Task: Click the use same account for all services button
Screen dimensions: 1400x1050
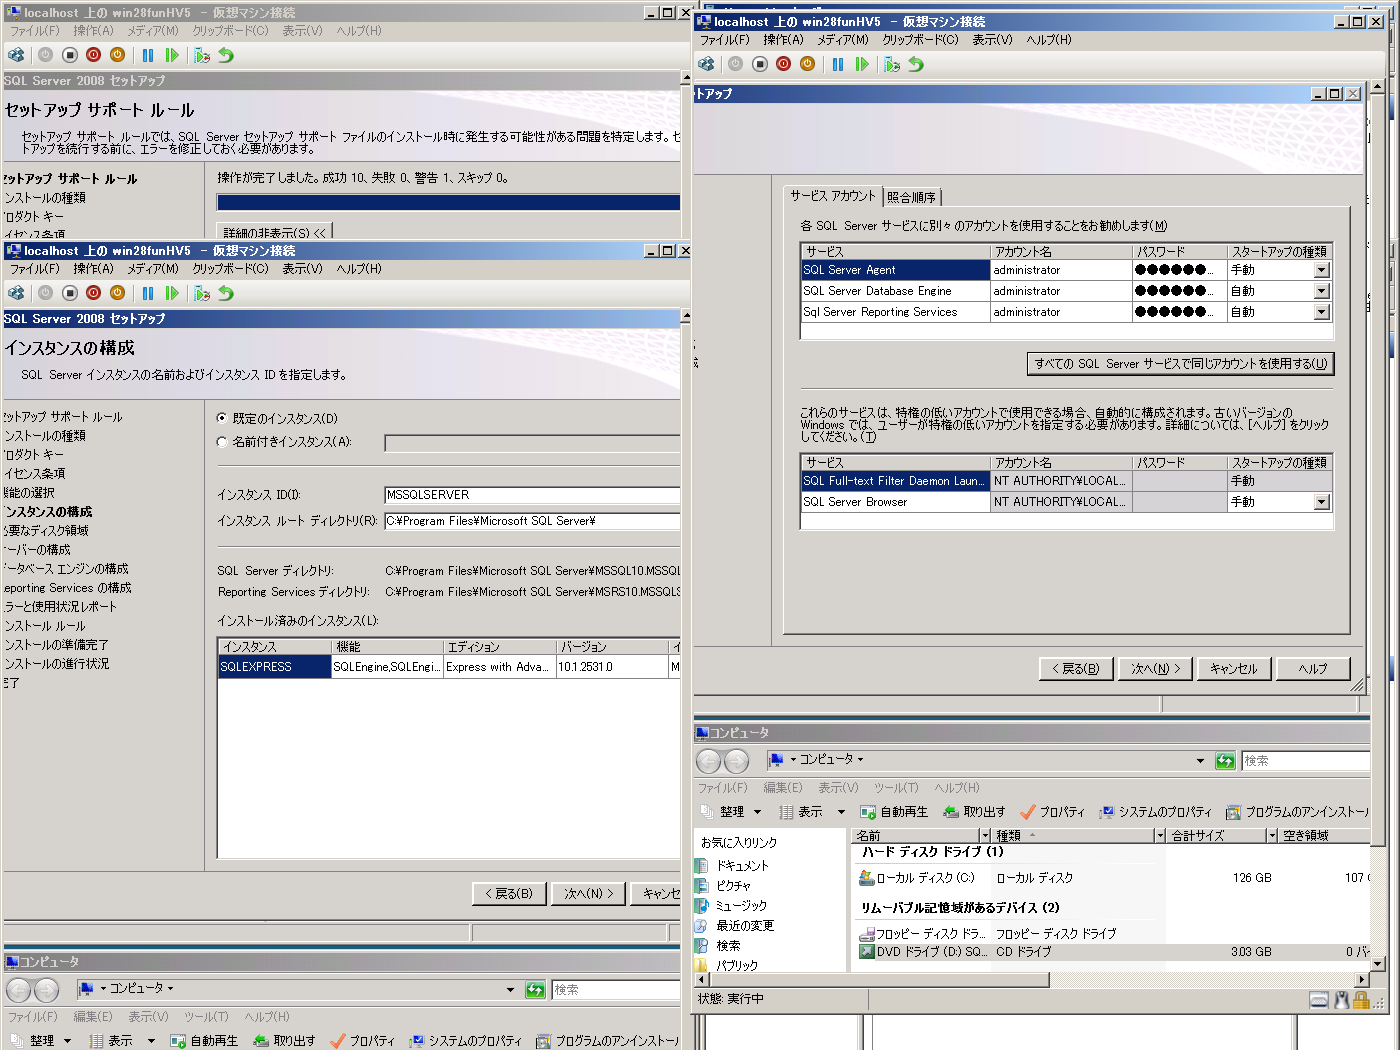Action: (x=1180, y=363)
